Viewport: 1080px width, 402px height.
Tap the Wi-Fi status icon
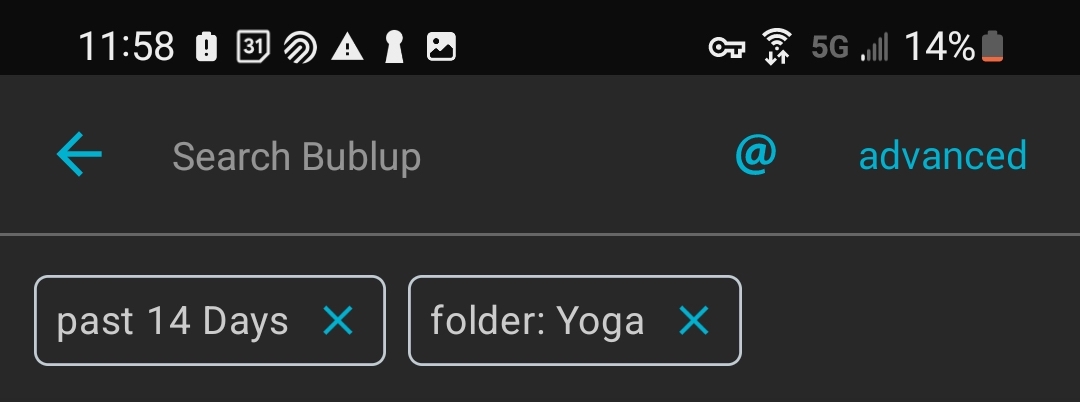776,47
